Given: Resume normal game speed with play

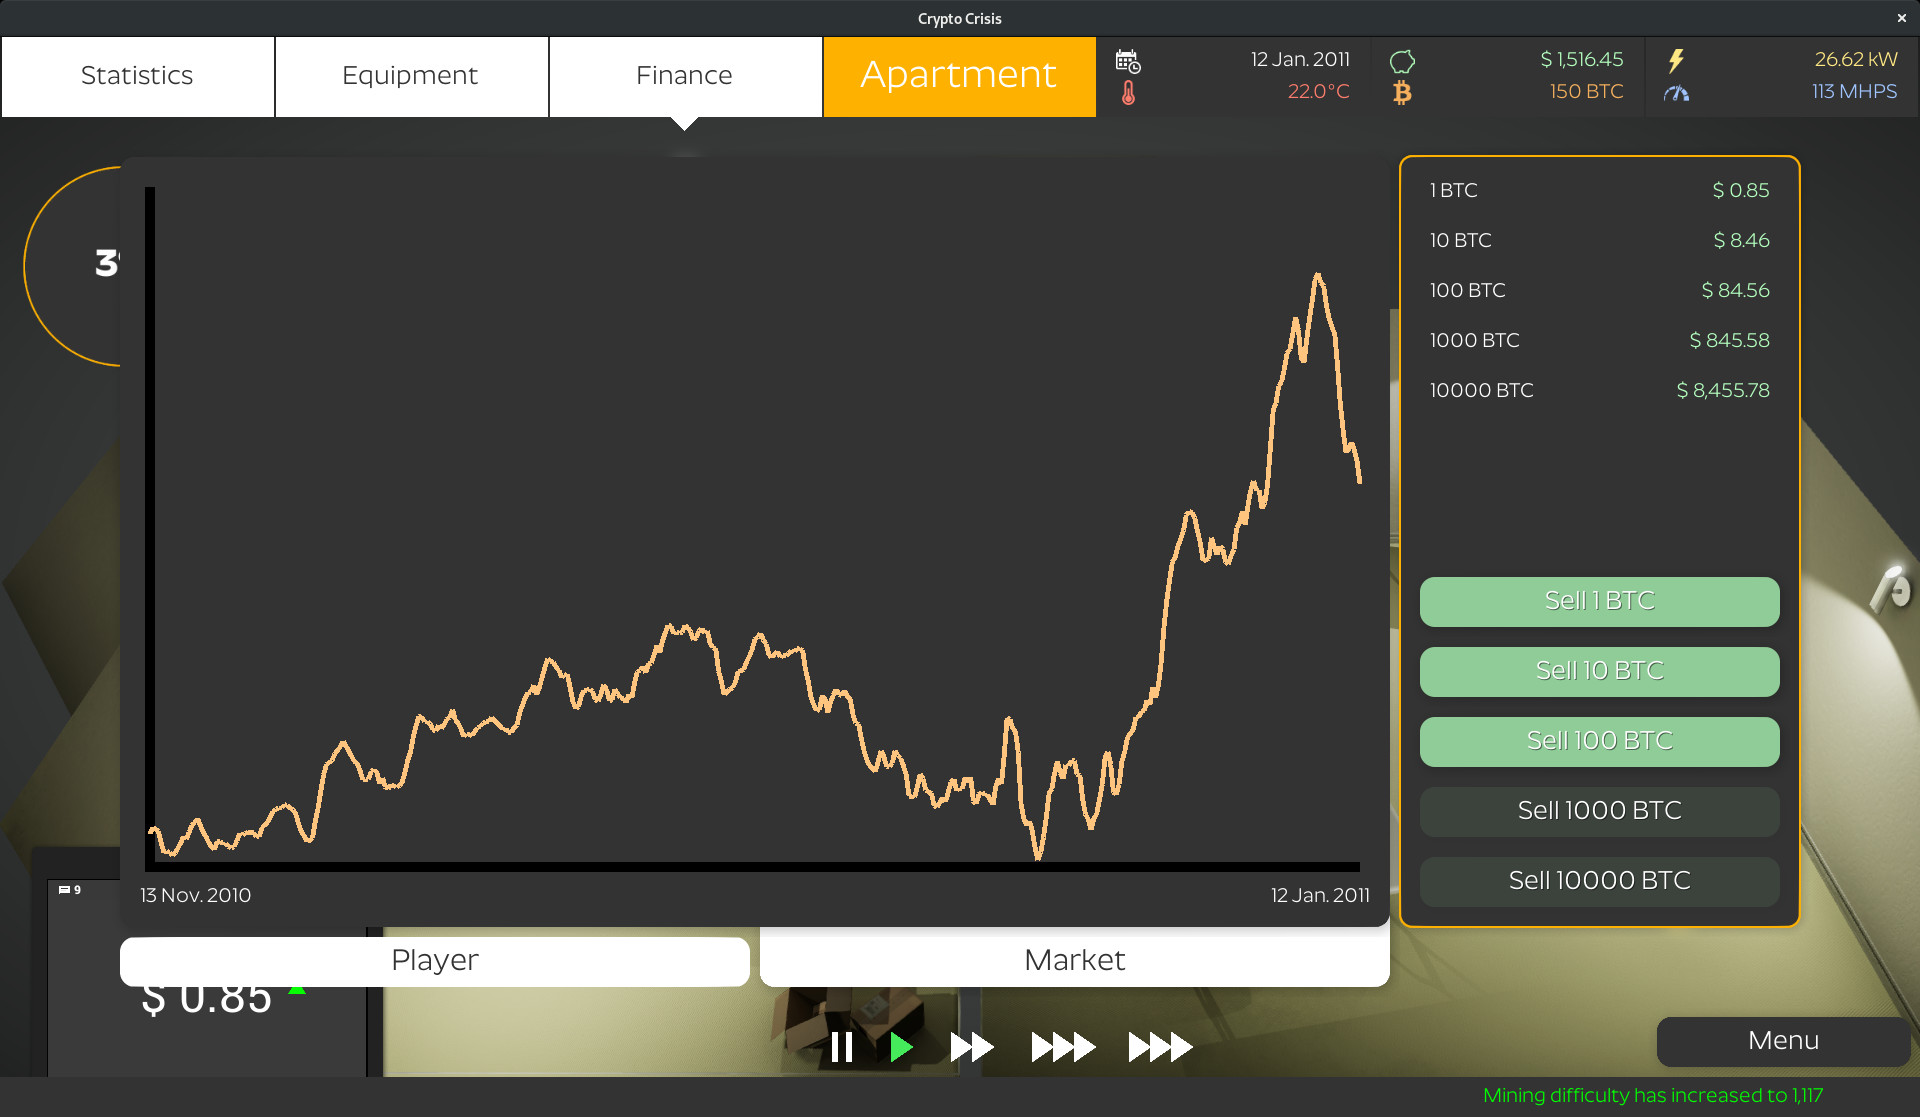Looking at the screenshot, I should click(902, 1046).
